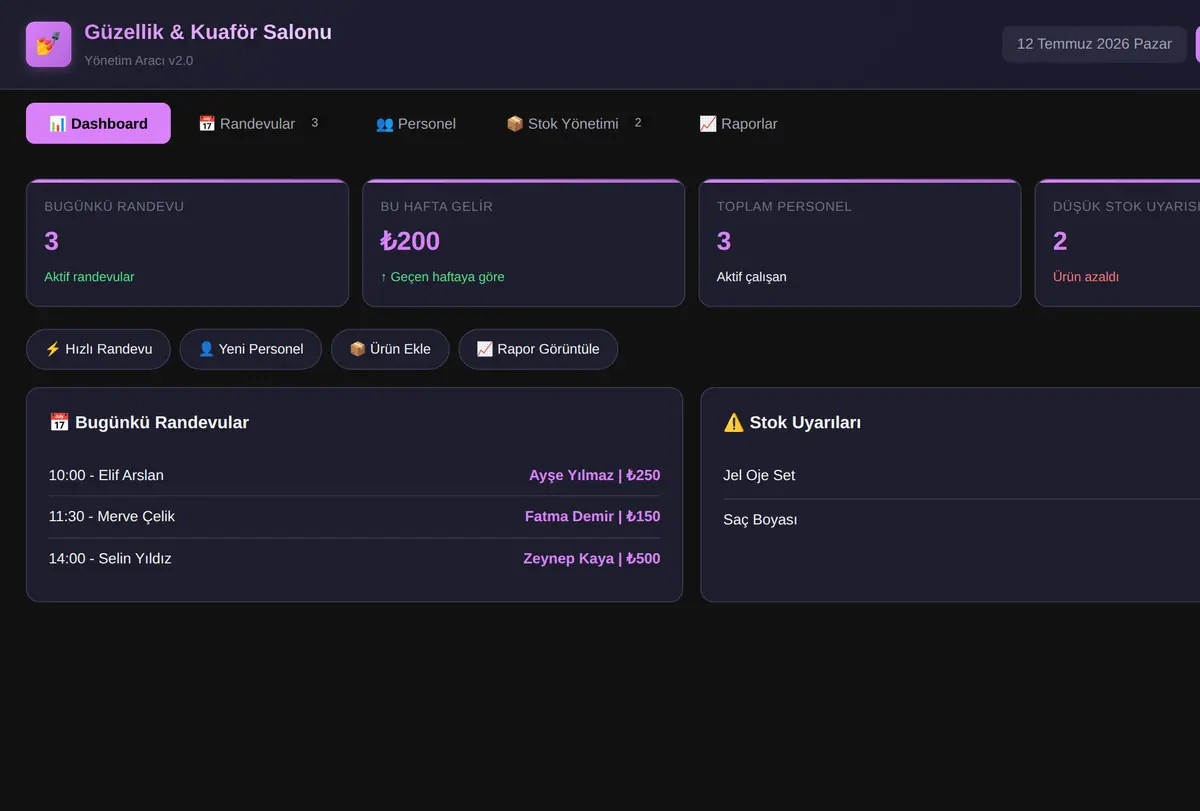Image resolution: width=1200 pixels, height=811 pixels.
Task: Click the Aktif çalışan label
Action: point(752,276)
